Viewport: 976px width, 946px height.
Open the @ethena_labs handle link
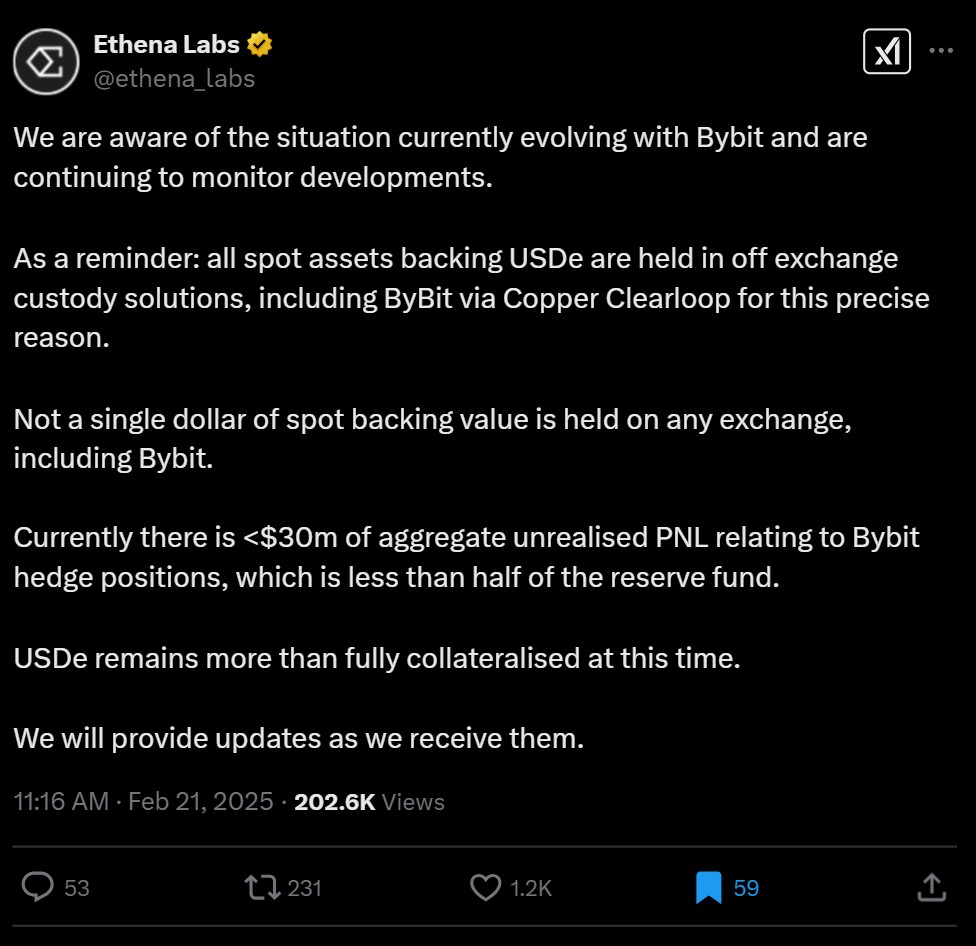click(x=174, y=78)
